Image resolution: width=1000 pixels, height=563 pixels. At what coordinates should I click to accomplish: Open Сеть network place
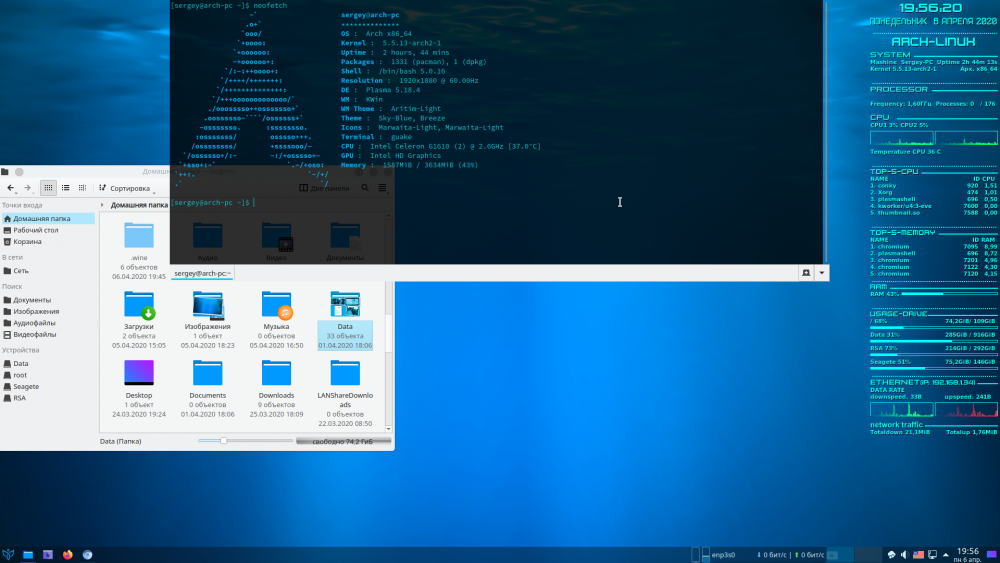point(48,271)
